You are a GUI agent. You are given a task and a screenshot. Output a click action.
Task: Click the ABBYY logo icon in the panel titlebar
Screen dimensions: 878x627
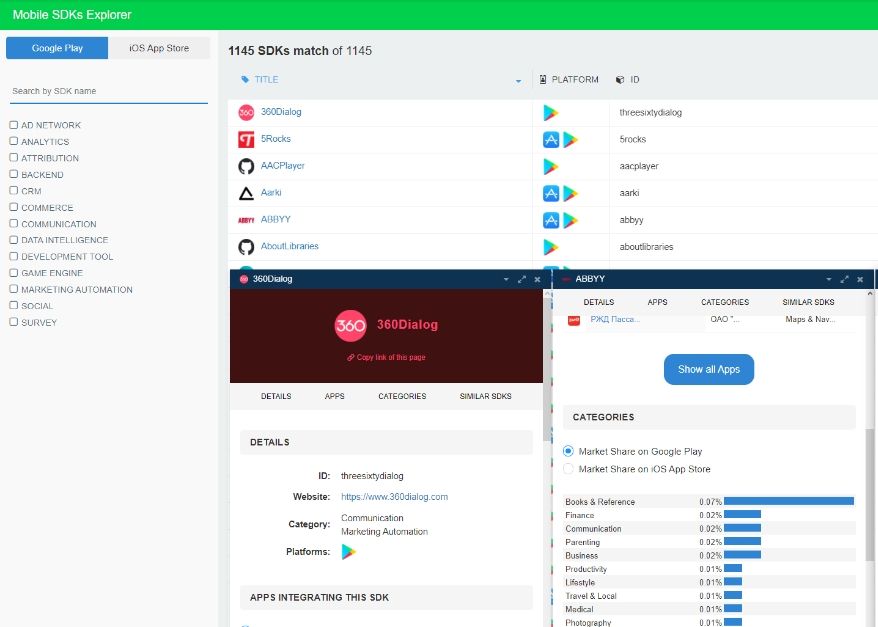565,278
